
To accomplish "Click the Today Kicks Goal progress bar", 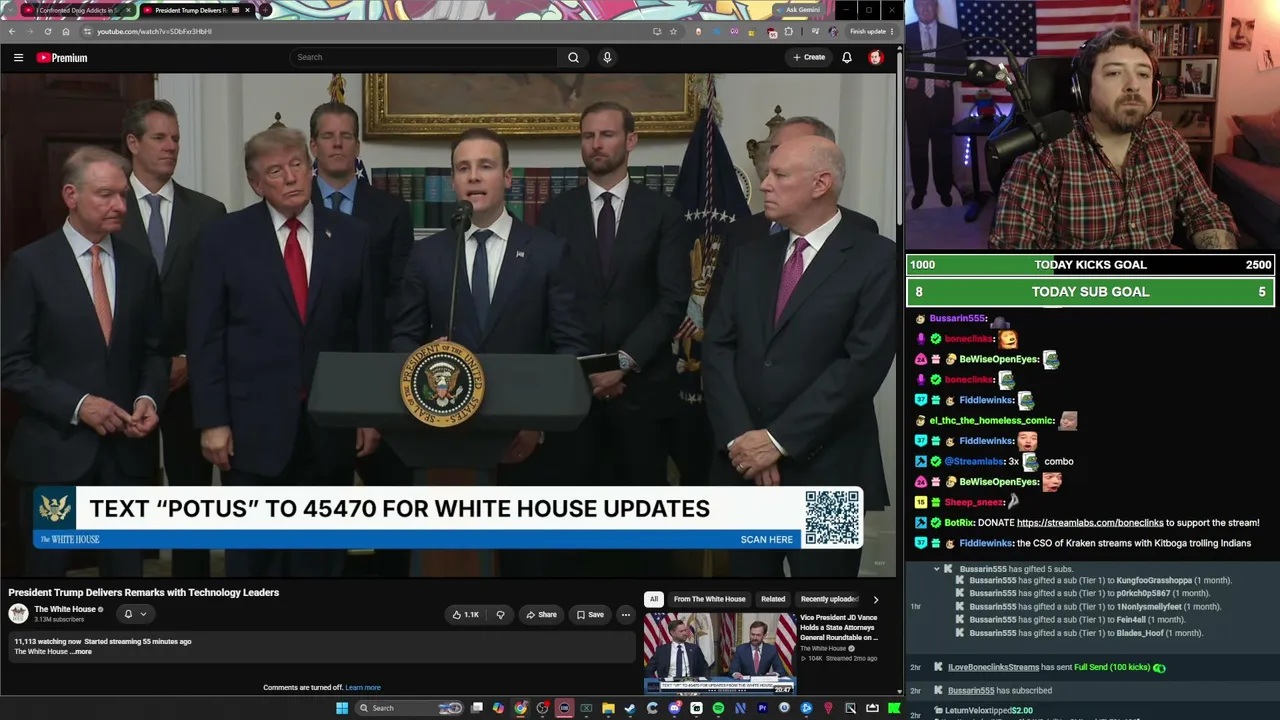I will click(x=1090, y=265).
